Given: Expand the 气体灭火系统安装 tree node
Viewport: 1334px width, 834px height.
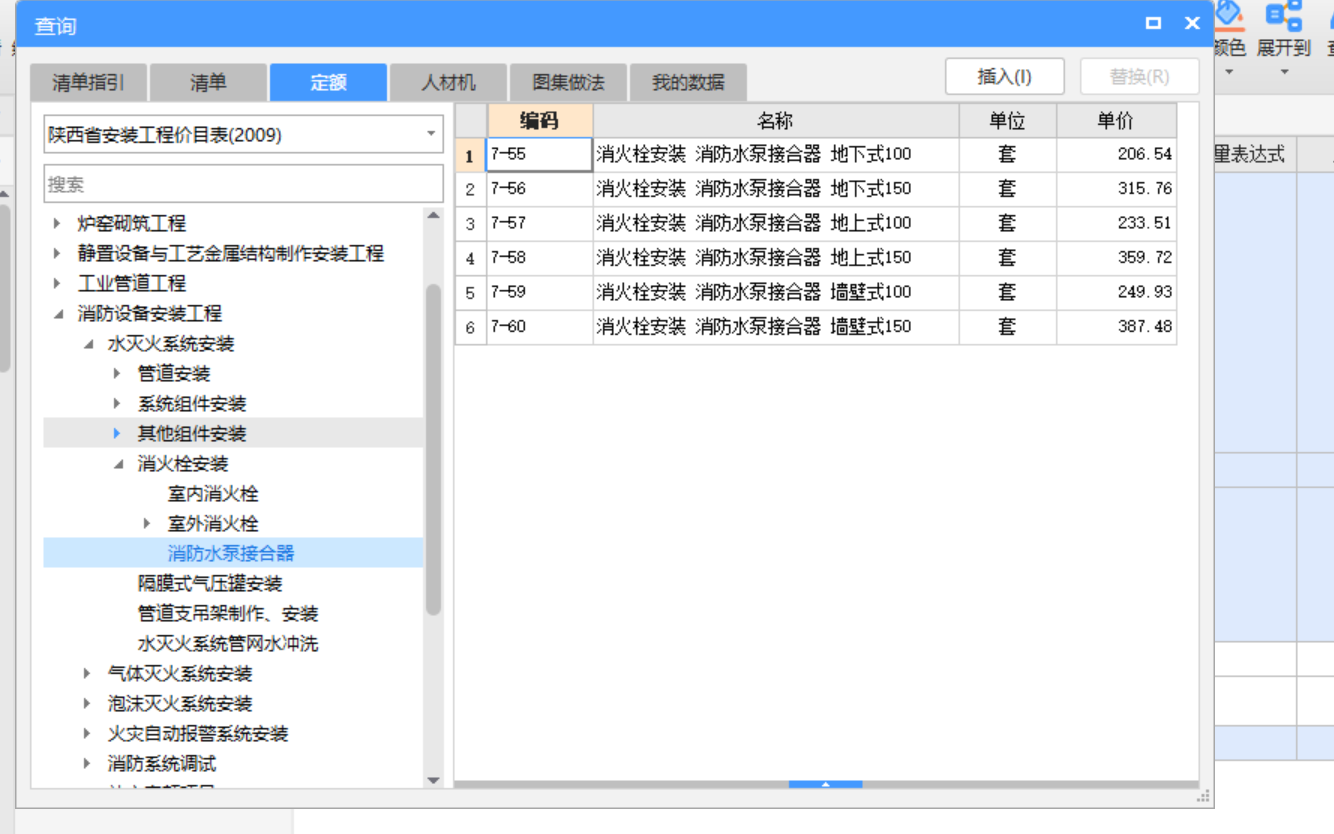Looking at the screenshot, I should tap(87, 673).
